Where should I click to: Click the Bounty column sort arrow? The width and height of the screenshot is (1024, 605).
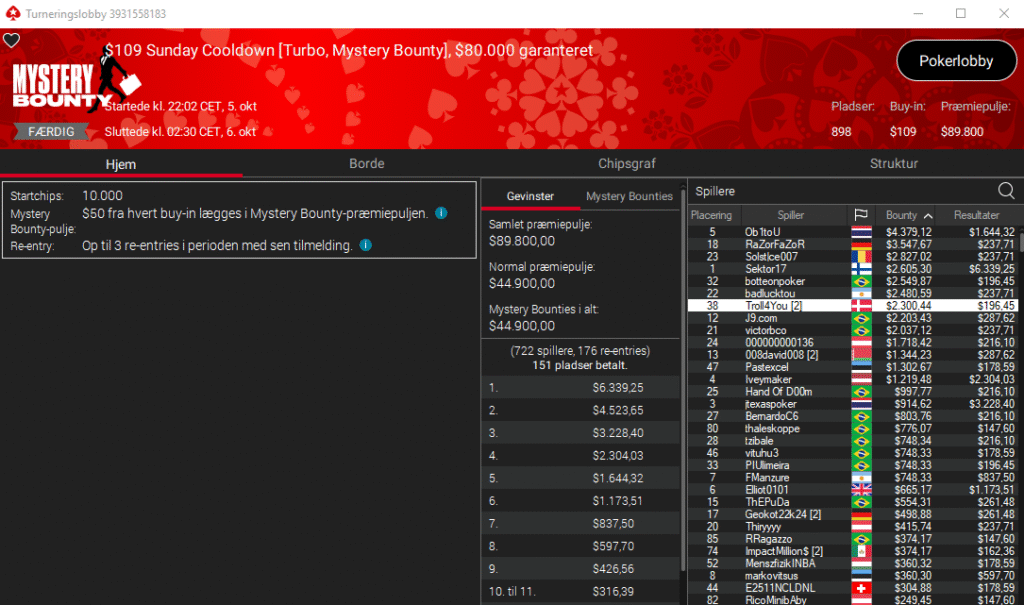928,216
